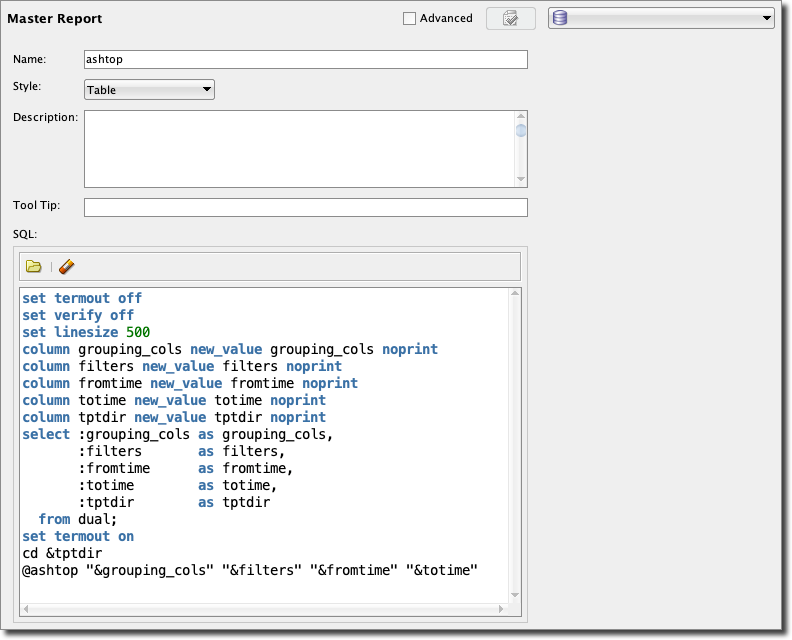Image resolution: width=792 pixels, height=640 pixels.
Task: Click the SQL editor vertical scroll up arrow
Action: tap(515, 293)
